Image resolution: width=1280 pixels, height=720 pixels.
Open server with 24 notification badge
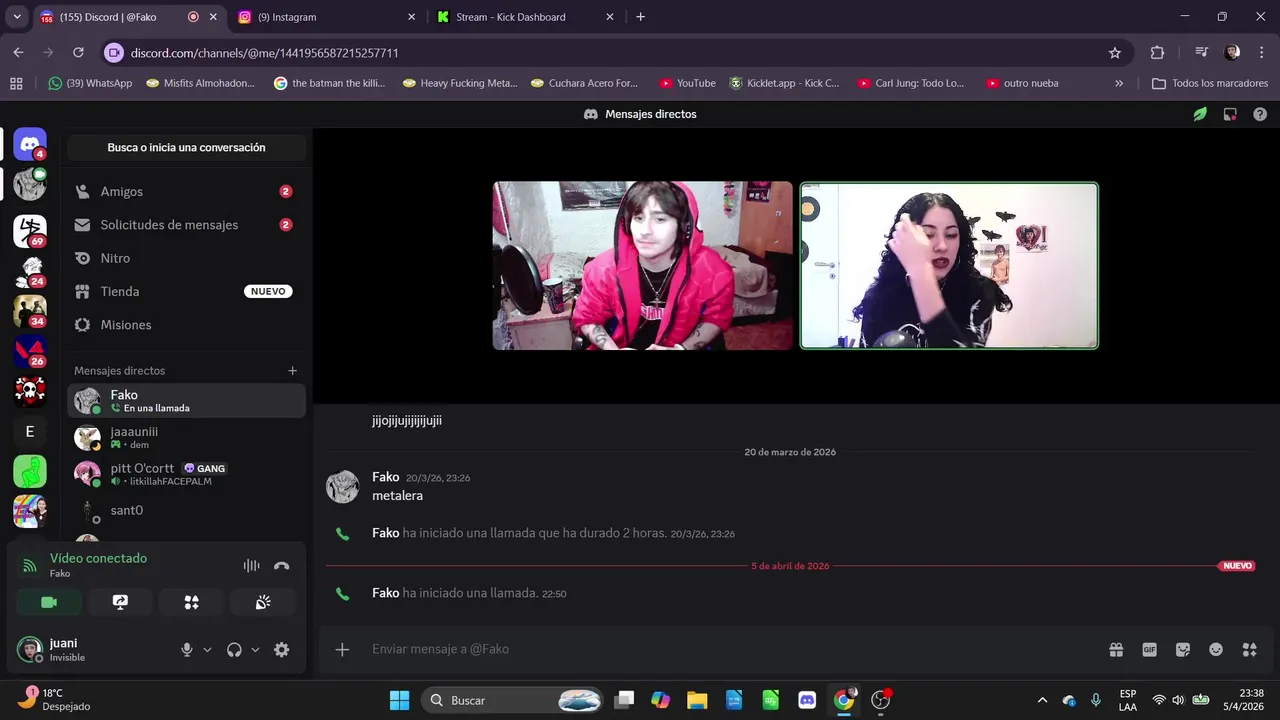click(x=30, y=271)
